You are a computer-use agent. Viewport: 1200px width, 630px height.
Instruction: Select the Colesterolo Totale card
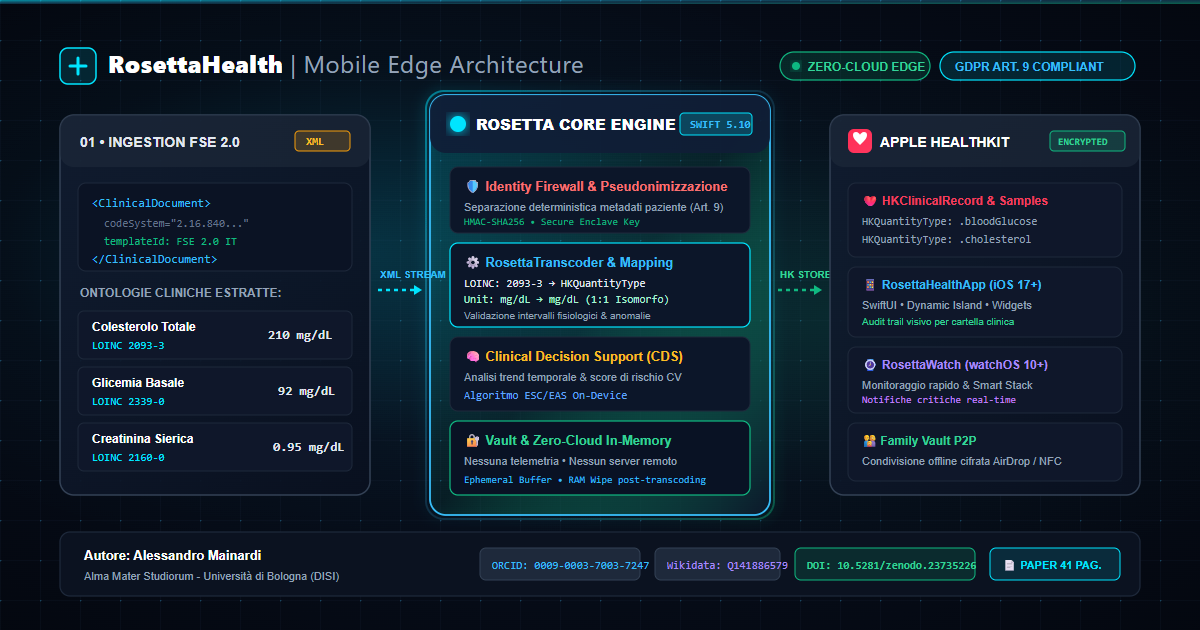click(215, 335)
